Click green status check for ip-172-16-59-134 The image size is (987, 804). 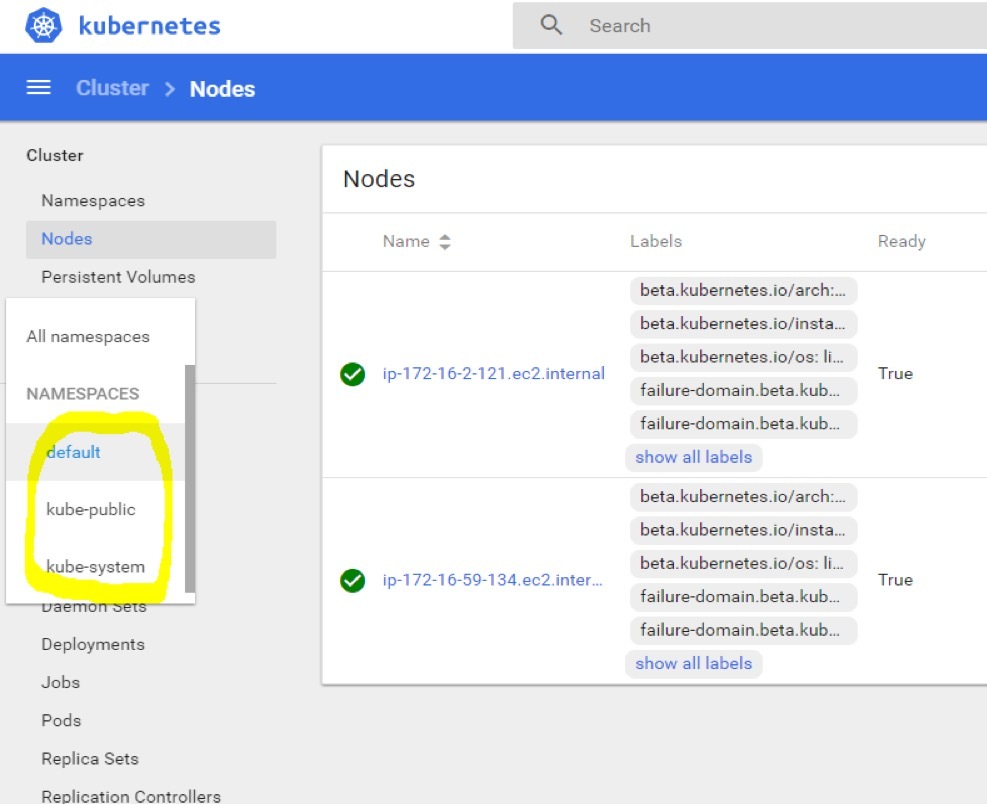[x=352, y=580]
